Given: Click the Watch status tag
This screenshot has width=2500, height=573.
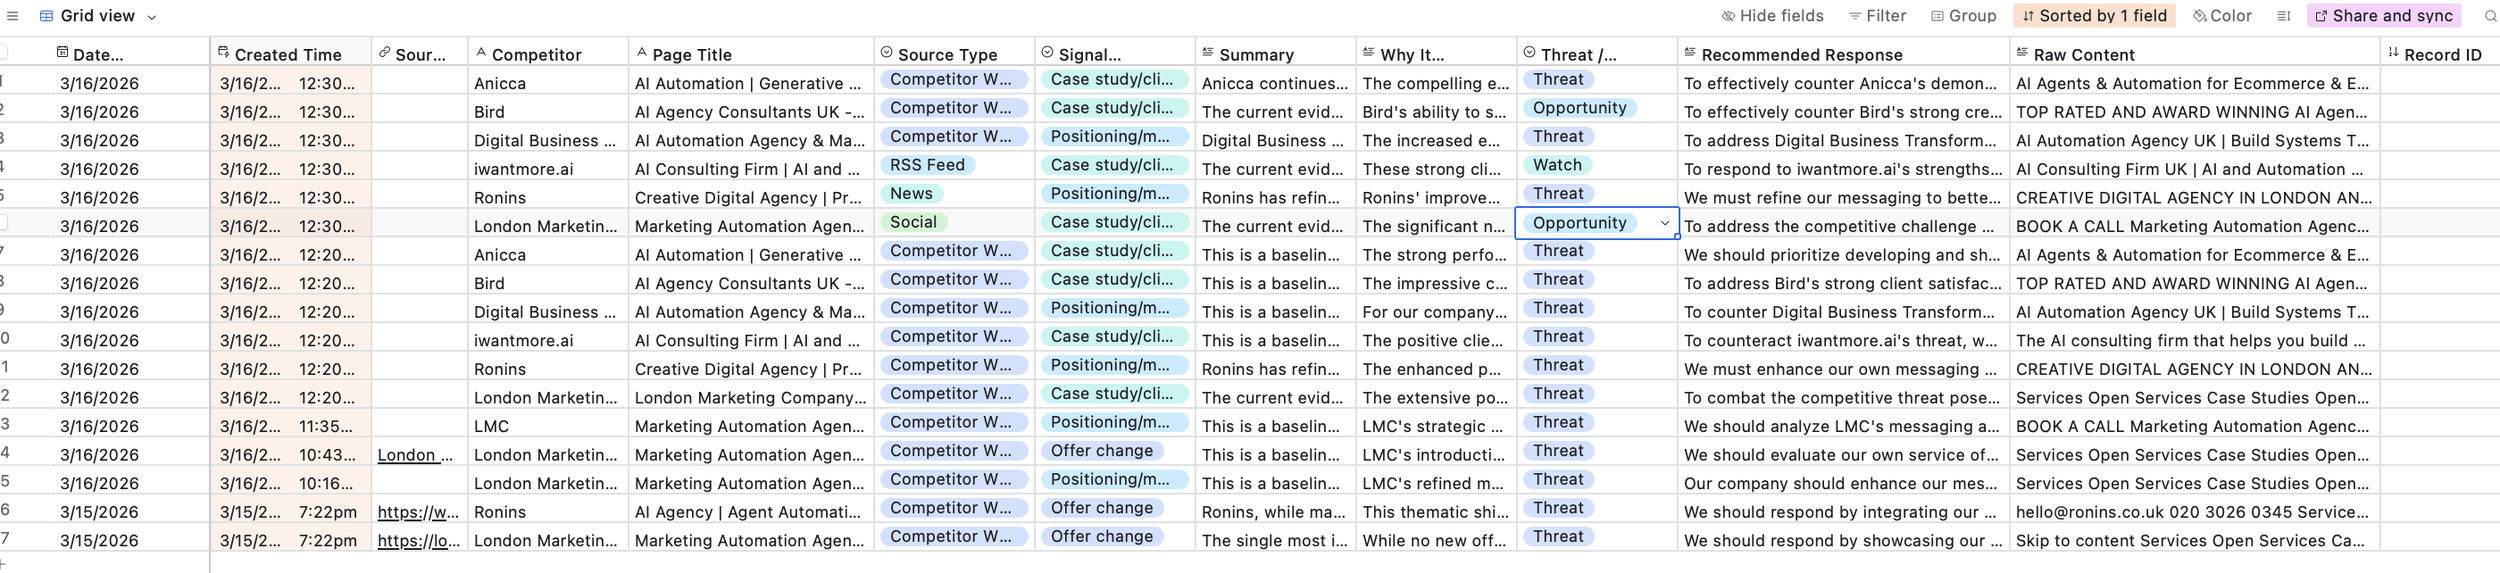Looking at the screenshot, I should click(1558, 165).
